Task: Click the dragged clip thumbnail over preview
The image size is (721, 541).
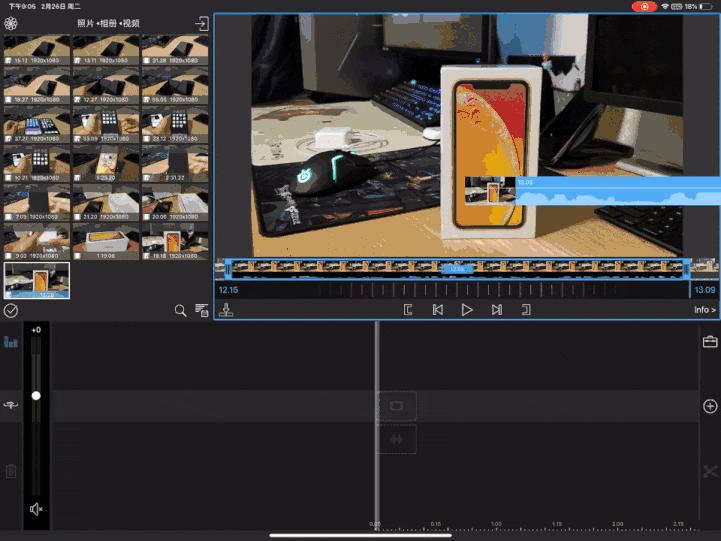Action: tap(490, 190)
